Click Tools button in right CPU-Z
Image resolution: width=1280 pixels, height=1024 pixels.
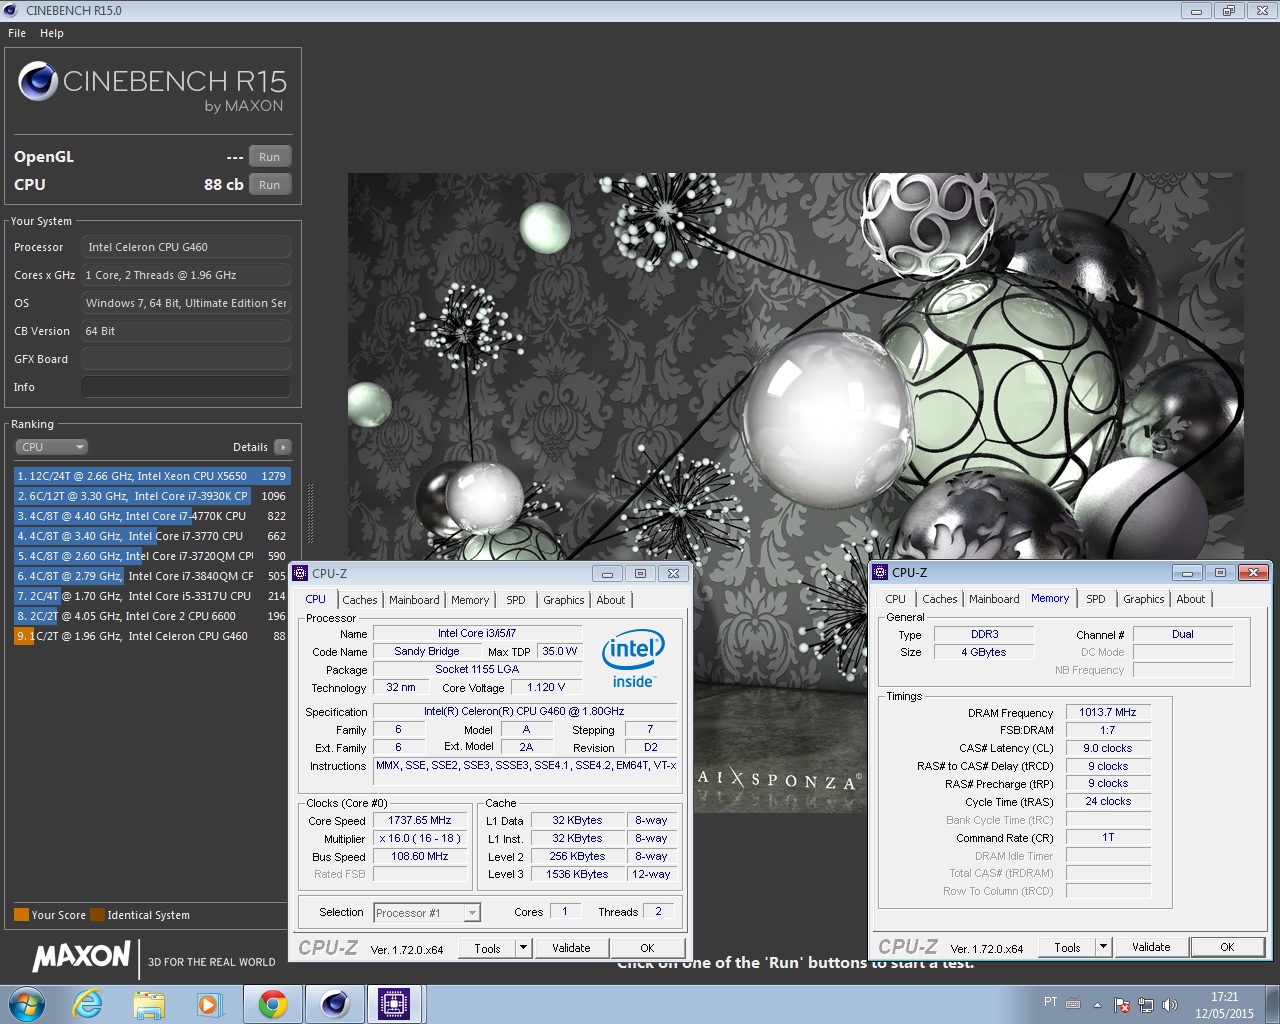pos(1067,947)
